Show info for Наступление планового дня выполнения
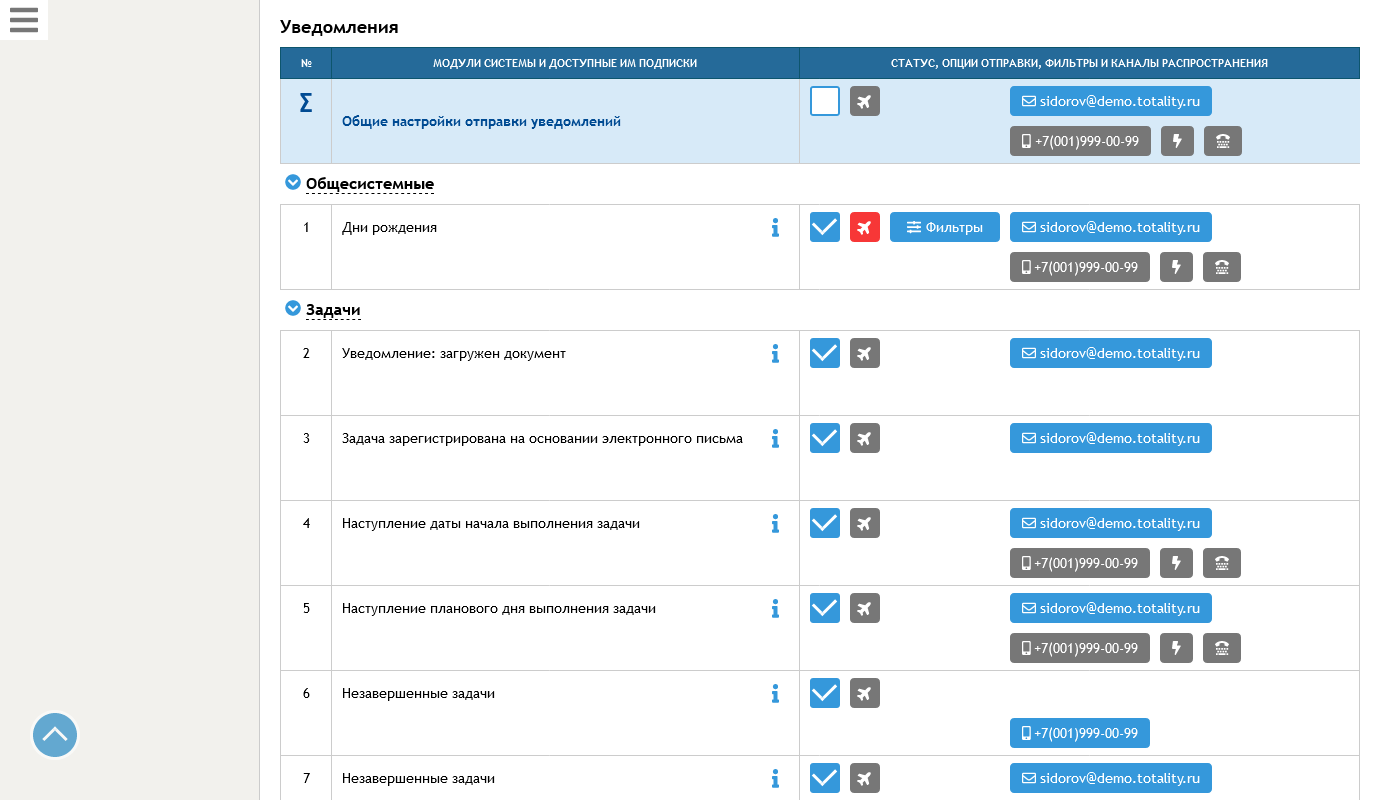Viewport: 1380px width, 800px height. [775, 608]
